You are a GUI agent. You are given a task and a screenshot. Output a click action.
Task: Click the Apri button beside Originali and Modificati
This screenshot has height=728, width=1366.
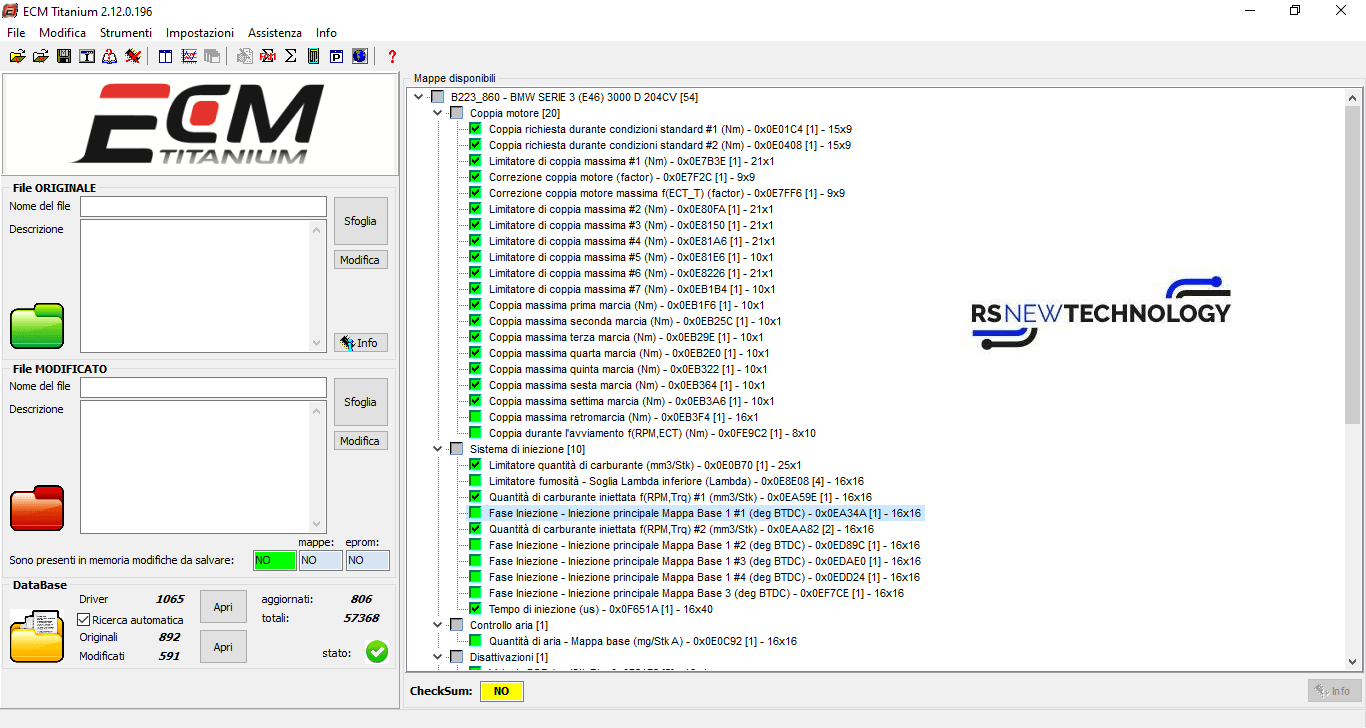(x=223, y=647)
